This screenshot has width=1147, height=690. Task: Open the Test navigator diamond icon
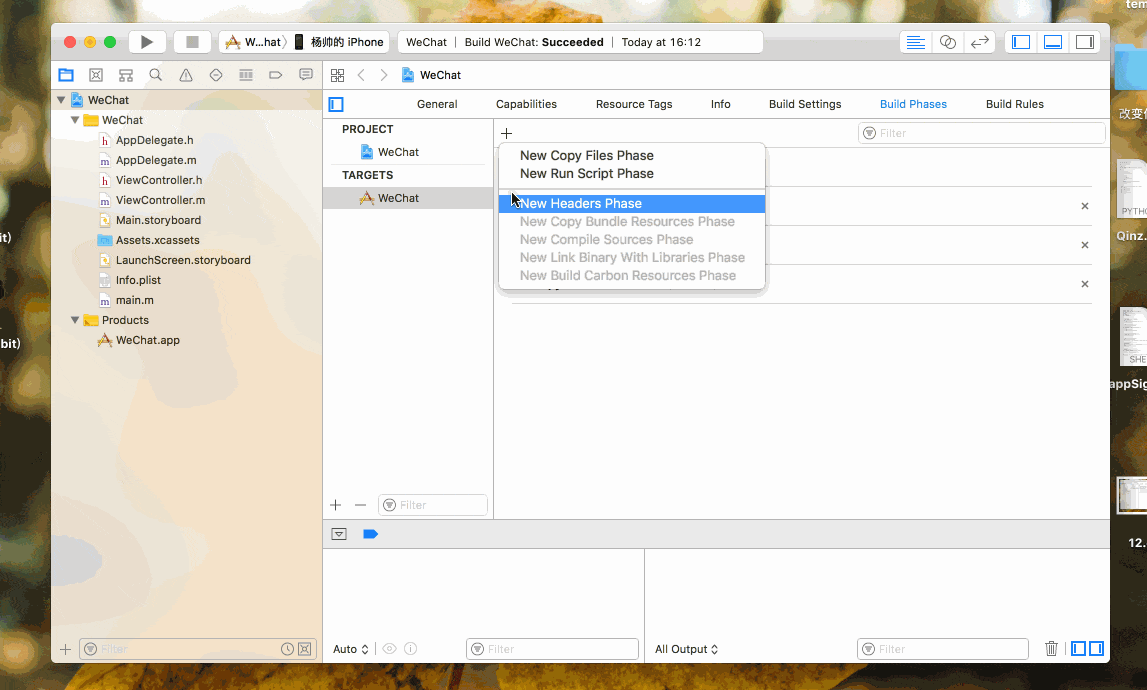tap(216, 75)
